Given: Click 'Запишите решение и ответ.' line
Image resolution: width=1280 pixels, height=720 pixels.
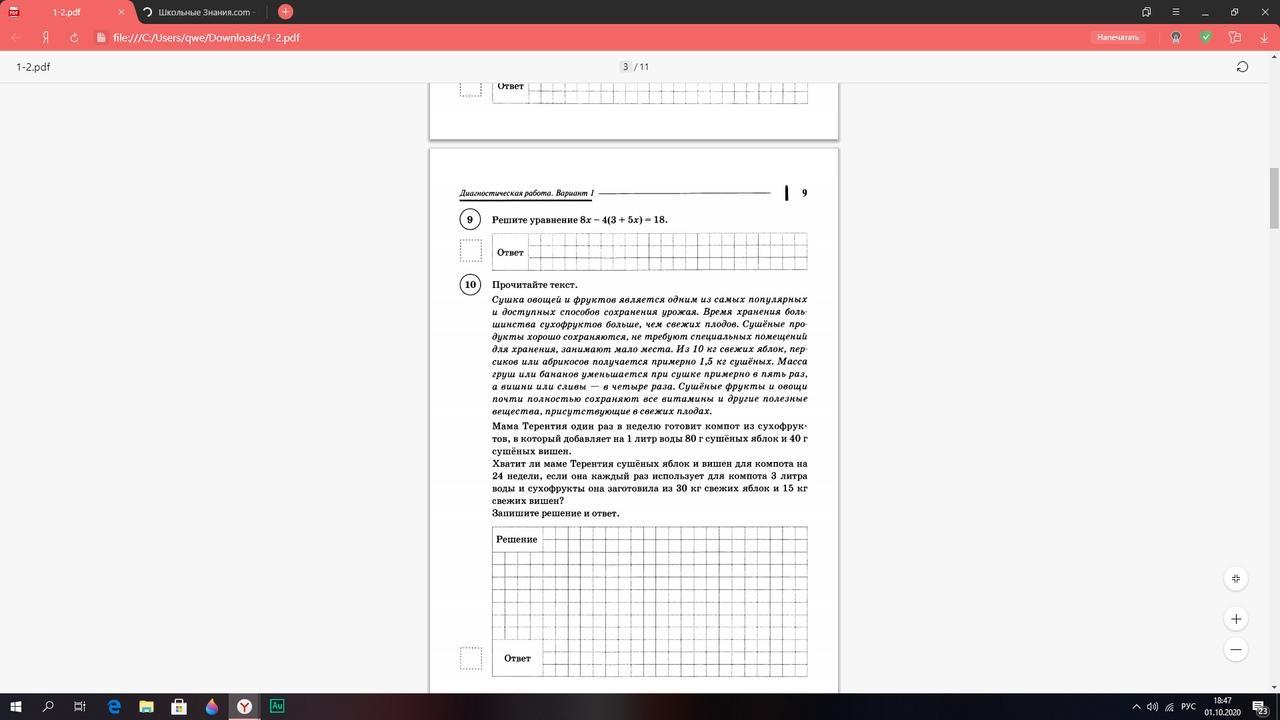Looking at the screenshot, I should (x=556, y=513).
